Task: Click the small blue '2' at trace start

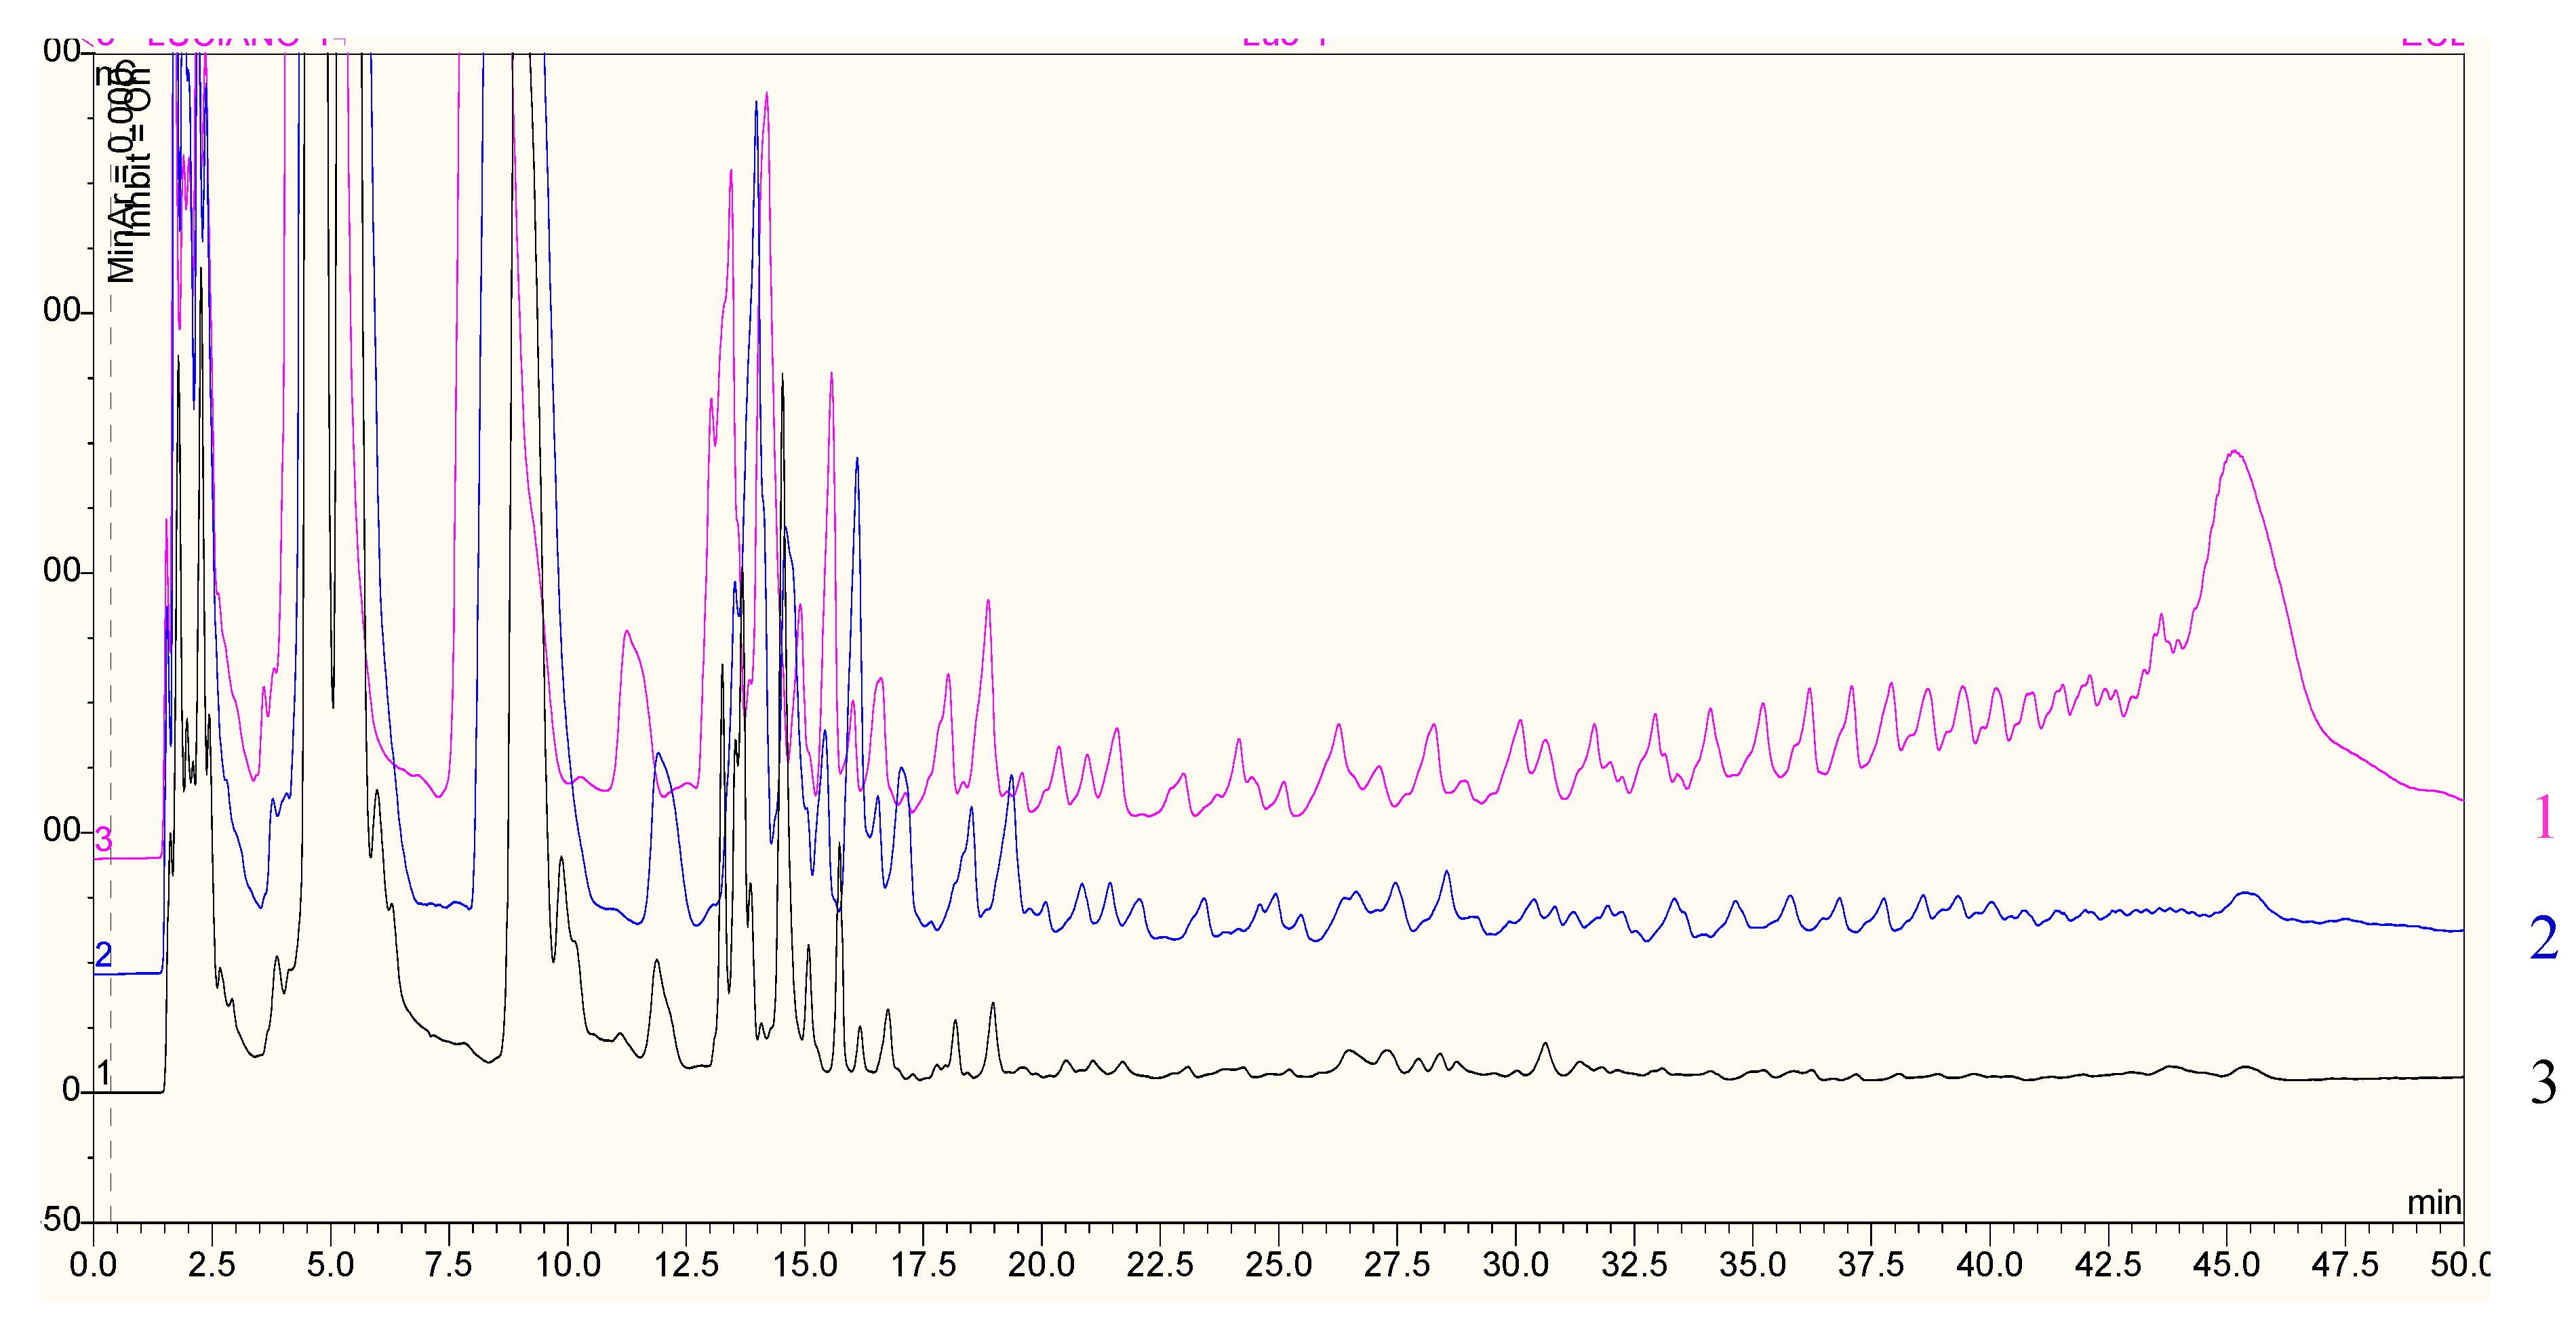Action: 103,955
